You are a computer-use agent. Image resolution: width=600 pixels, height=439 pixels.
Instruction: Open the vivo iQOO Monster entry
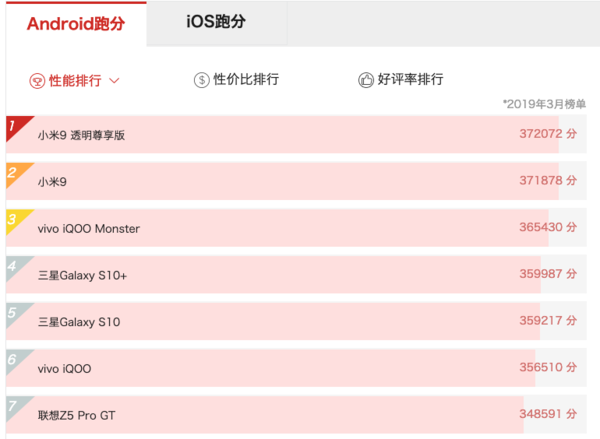(x=89, y=228)
